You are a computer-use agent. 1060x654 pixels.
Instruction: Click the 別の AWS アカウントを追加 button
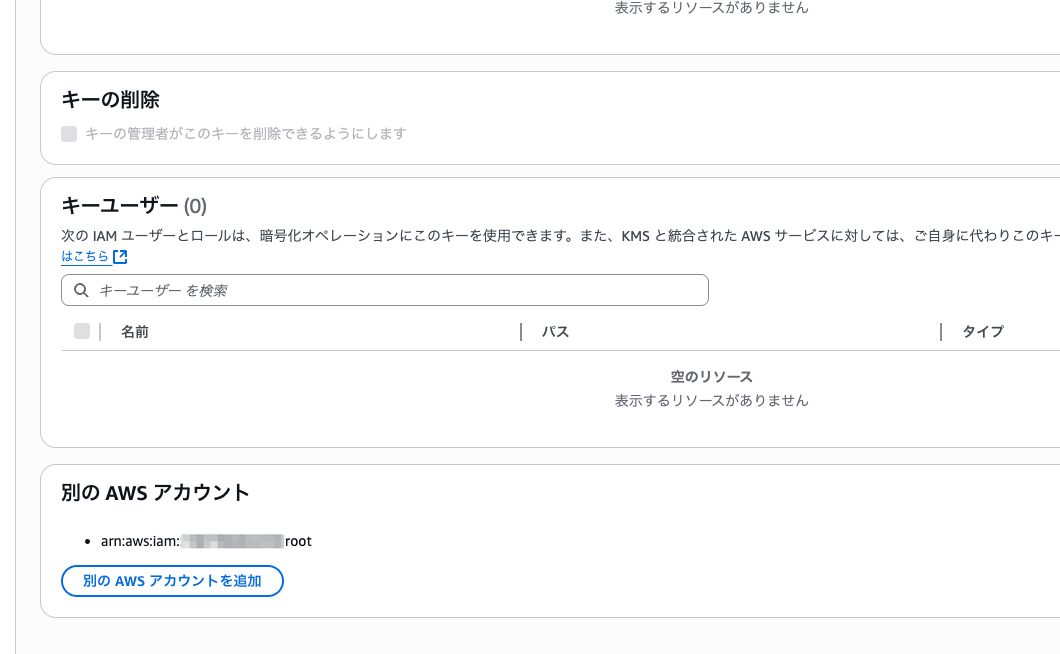[172, 580]
